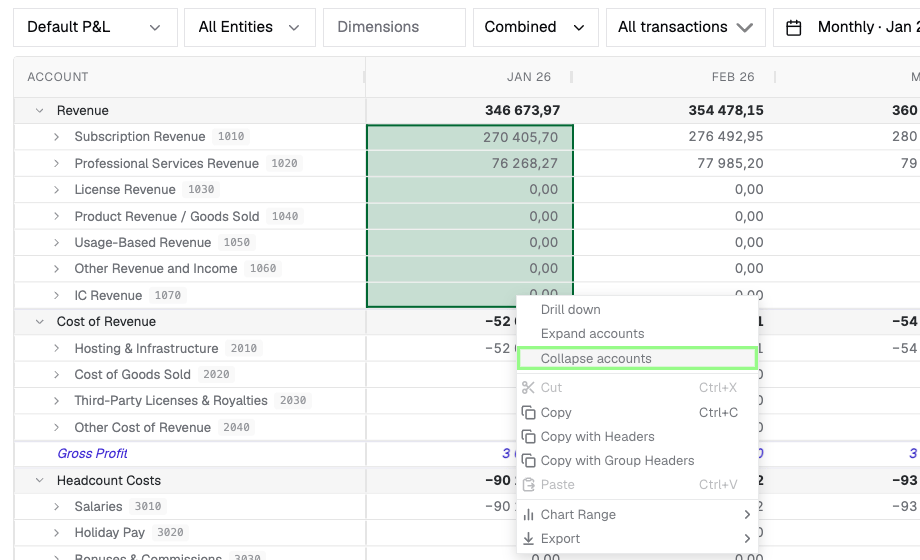Click the Export download icon
920x560 pixels.
click(x=528, y=539)
